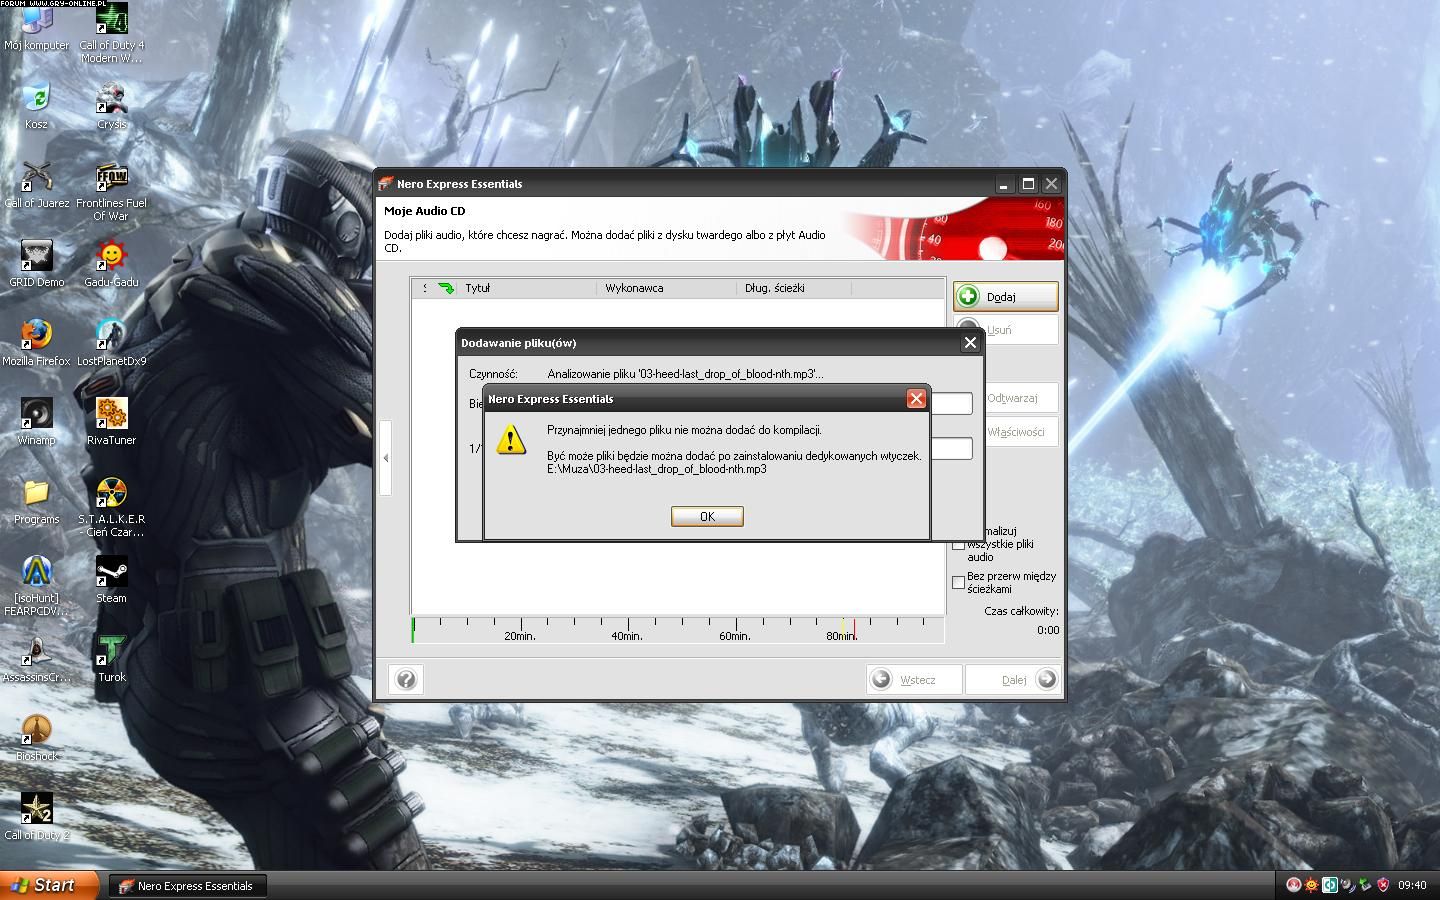Sort by Wykonawca column header
The image size is (1440, 900).
pos(665,288)
